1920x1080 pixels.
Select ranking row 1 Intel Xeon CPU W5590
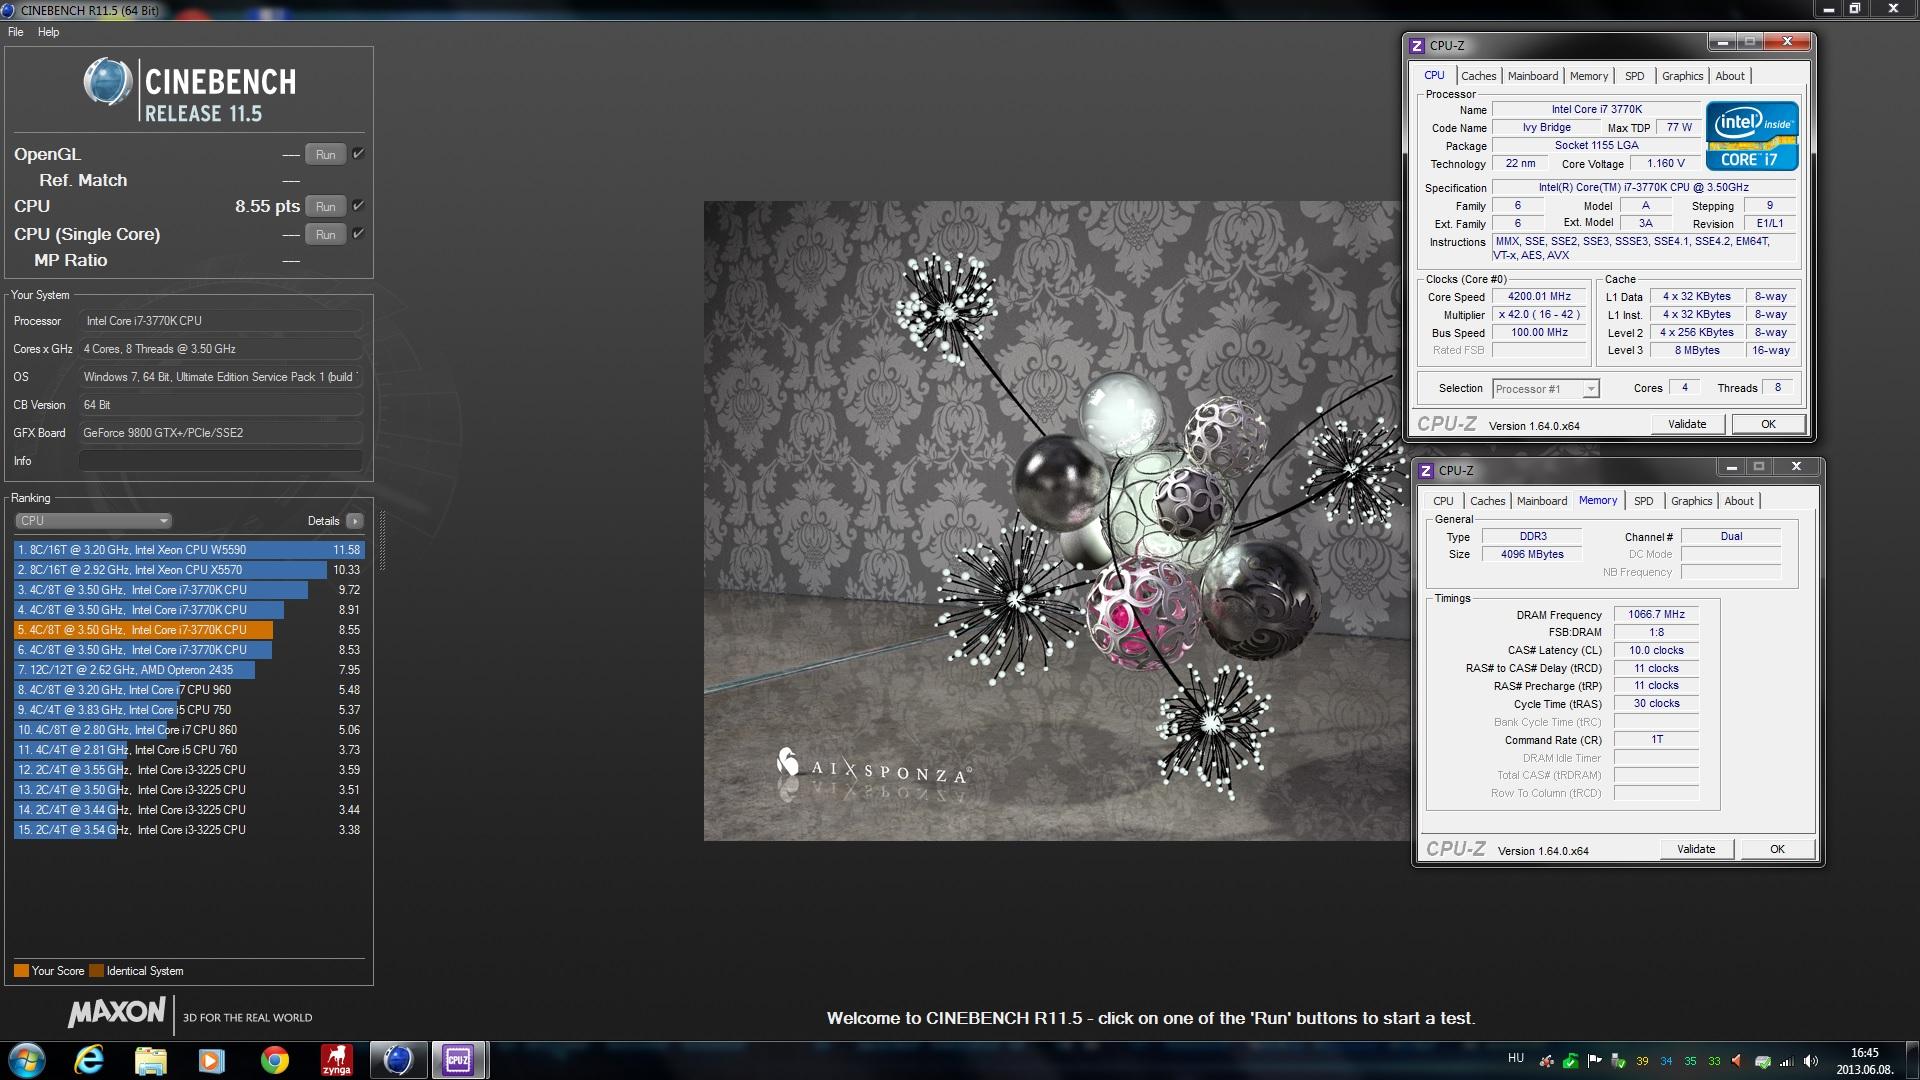click(188, 550)
